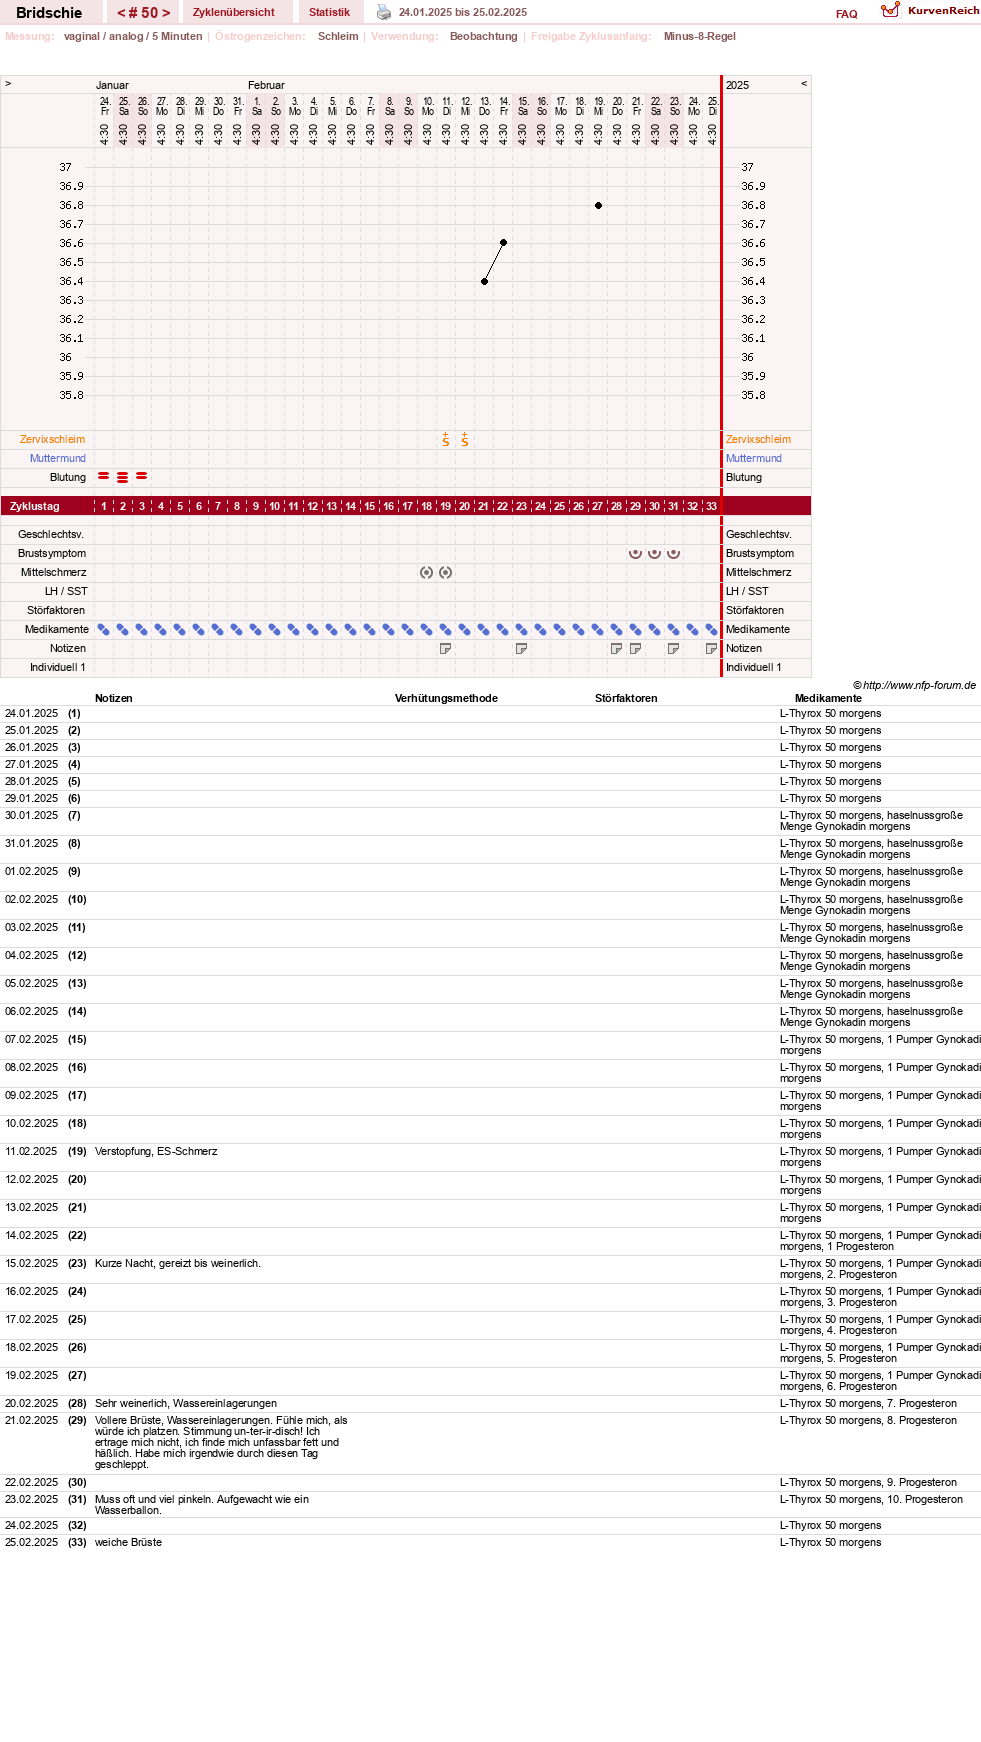The width and height of the screenshot is (981, 1742).
Task: Open the note icon on cycle day 33
Action: click(x=712, y=648)
